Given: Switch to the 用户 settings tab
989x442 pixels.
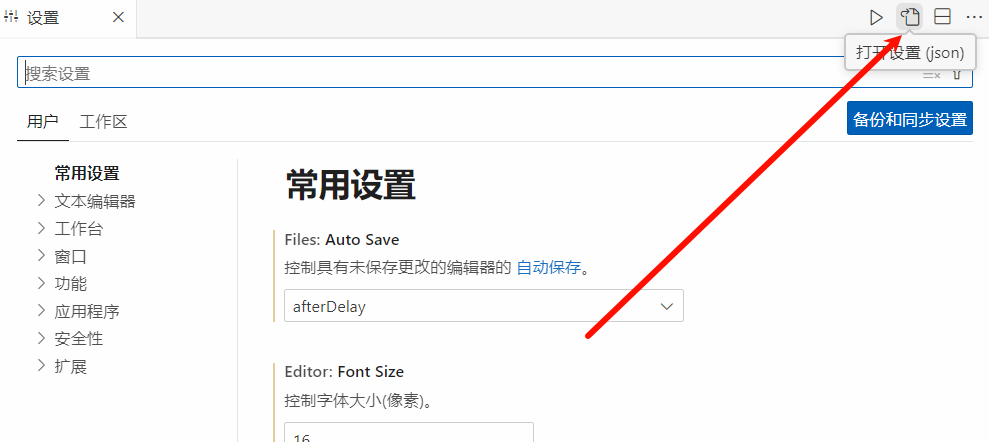Looking at the screenshot, I should (x=42, y=122).
